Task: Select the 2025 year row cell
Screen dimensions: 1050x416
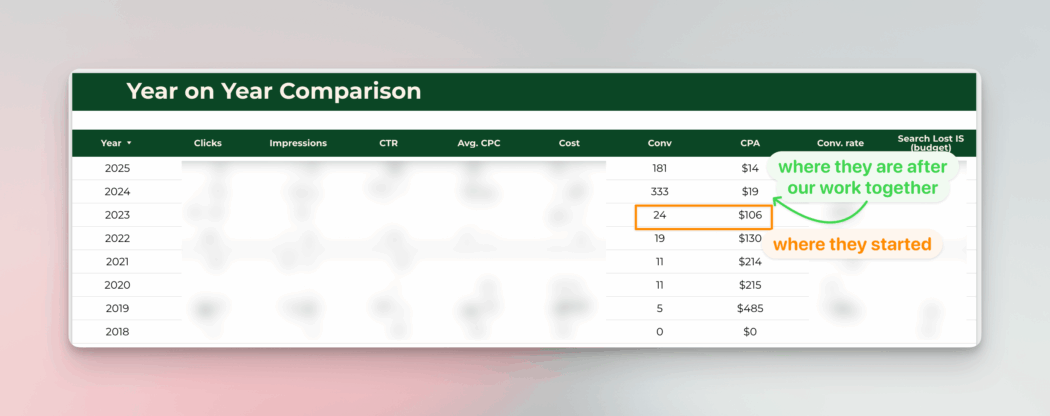Action: coord(117,168)
